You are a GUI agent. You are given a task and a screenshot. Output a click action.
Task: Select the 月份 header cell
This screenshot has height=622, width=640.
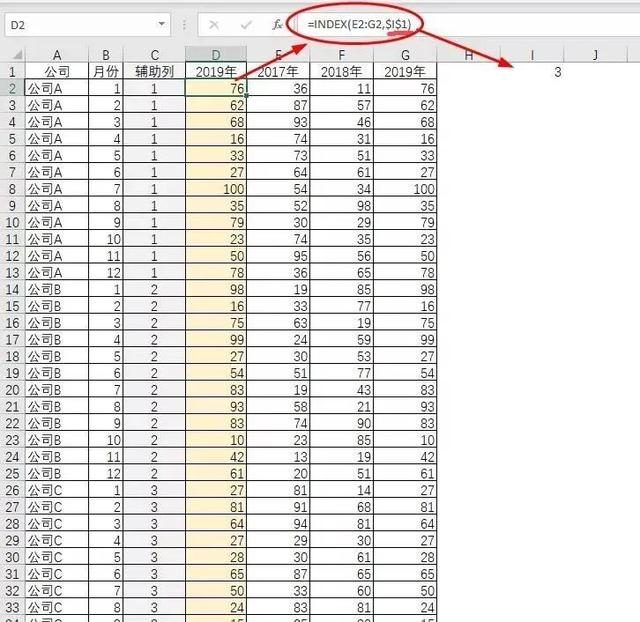(105, 72)
